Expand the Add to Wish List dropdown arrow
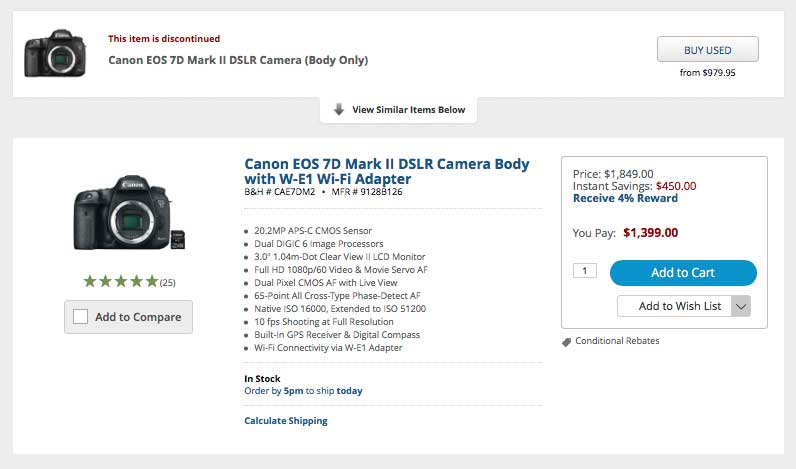The image size is (796, 469). (741, 306)
